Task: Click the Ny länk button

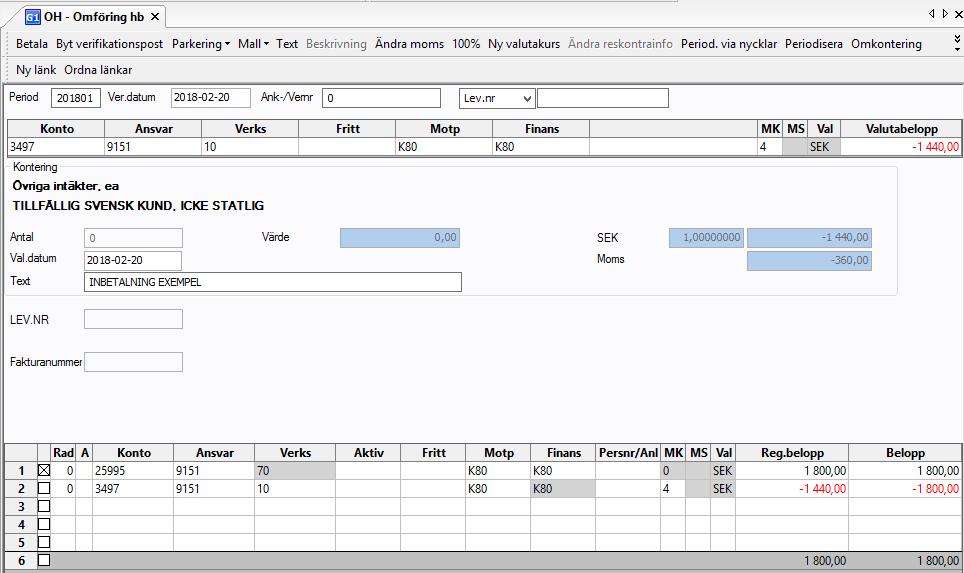Action: click(36, 69)
